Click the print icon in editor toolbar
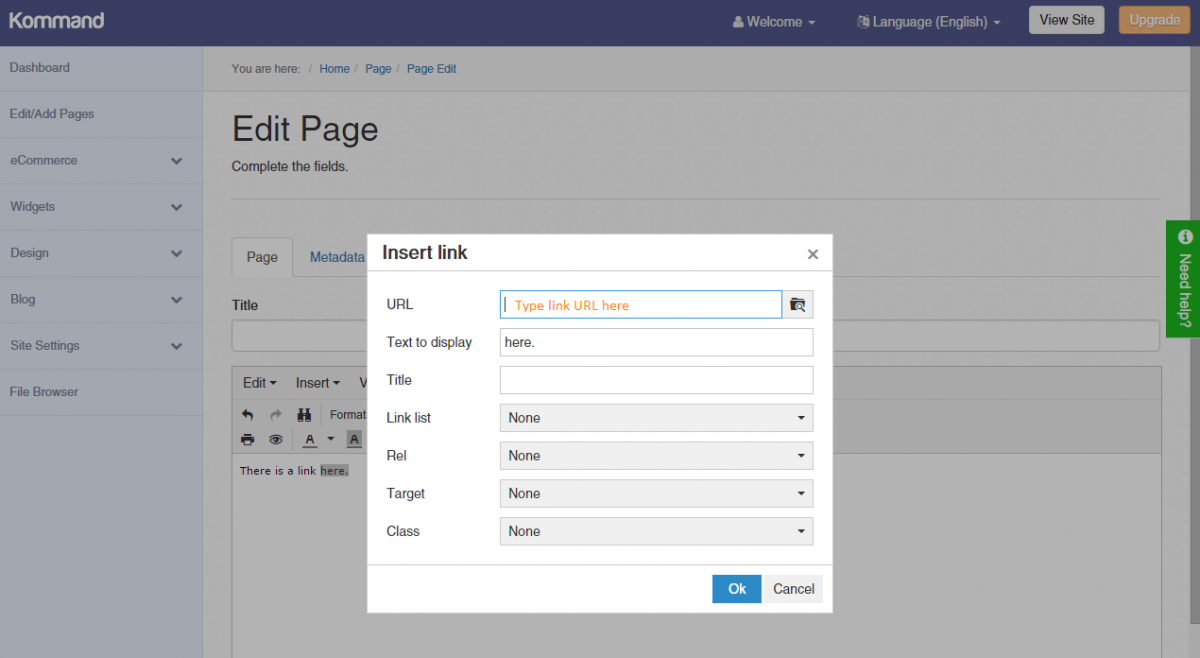This screenshot has height=658, width=1200. coord(248,439)
